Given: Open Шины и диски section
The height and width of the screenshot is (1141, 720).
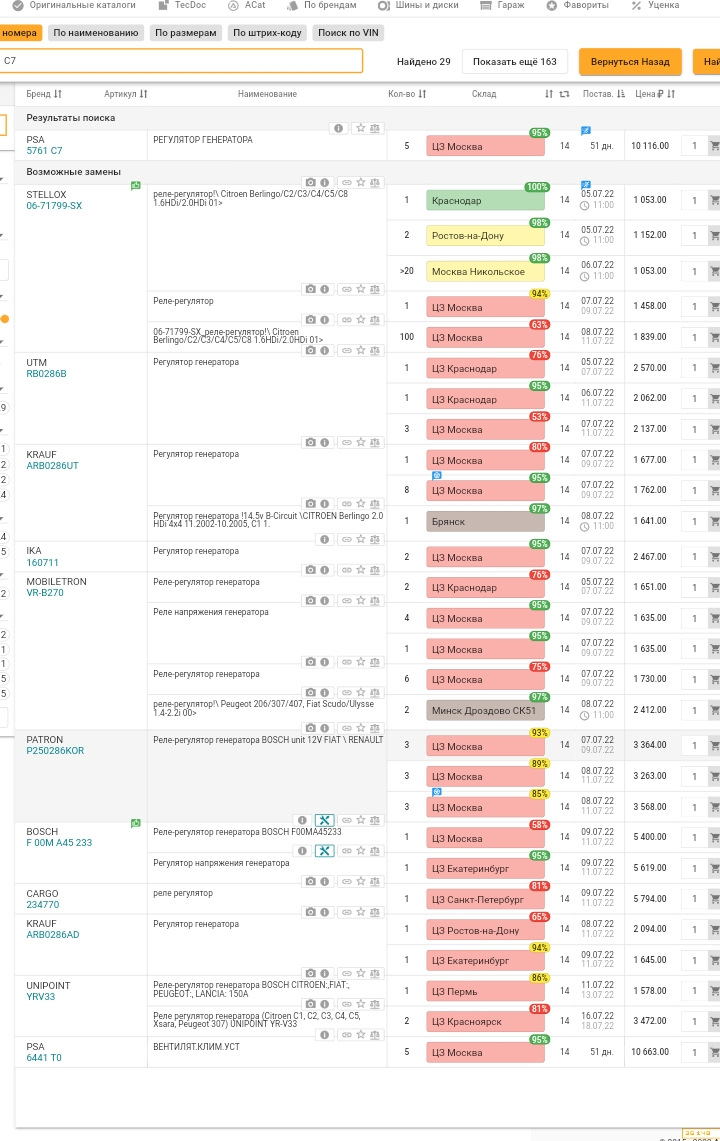Looking at the screenshot, I should [x=418, y=5].
